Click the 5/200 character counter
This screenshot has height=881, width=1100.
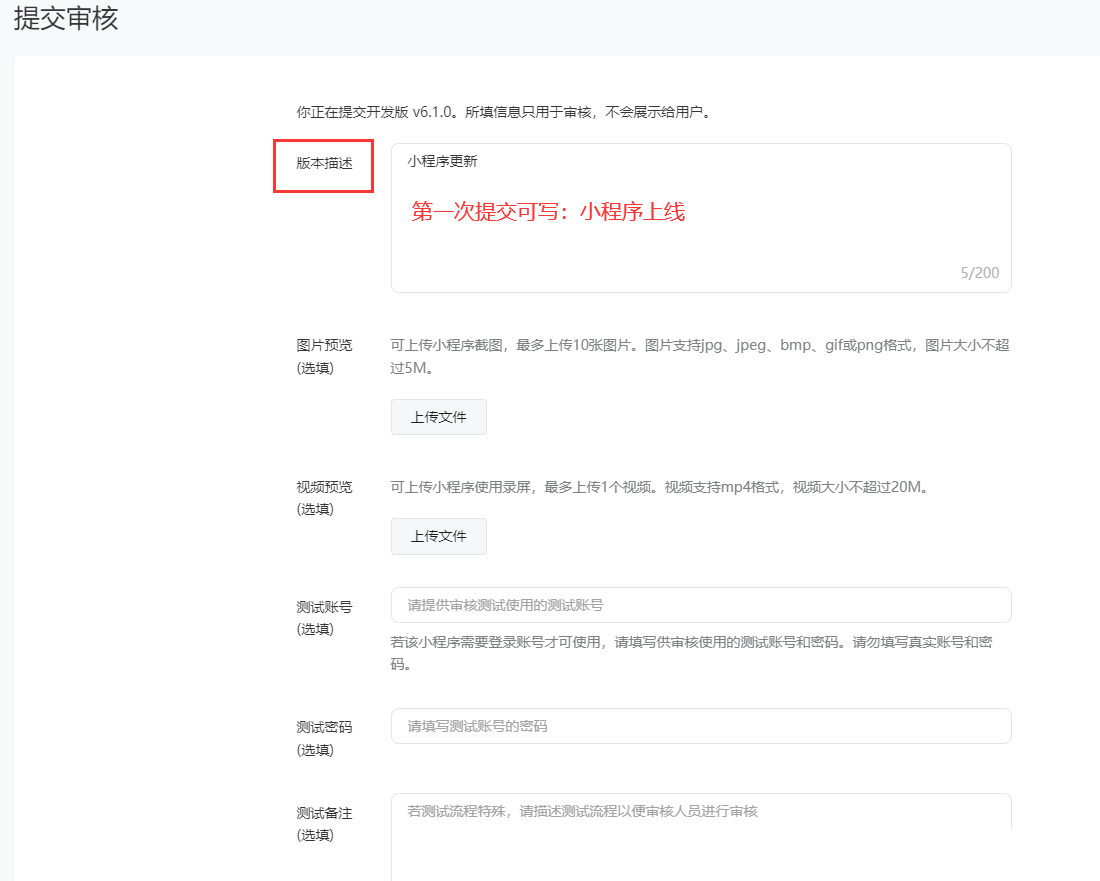point(979,273)
